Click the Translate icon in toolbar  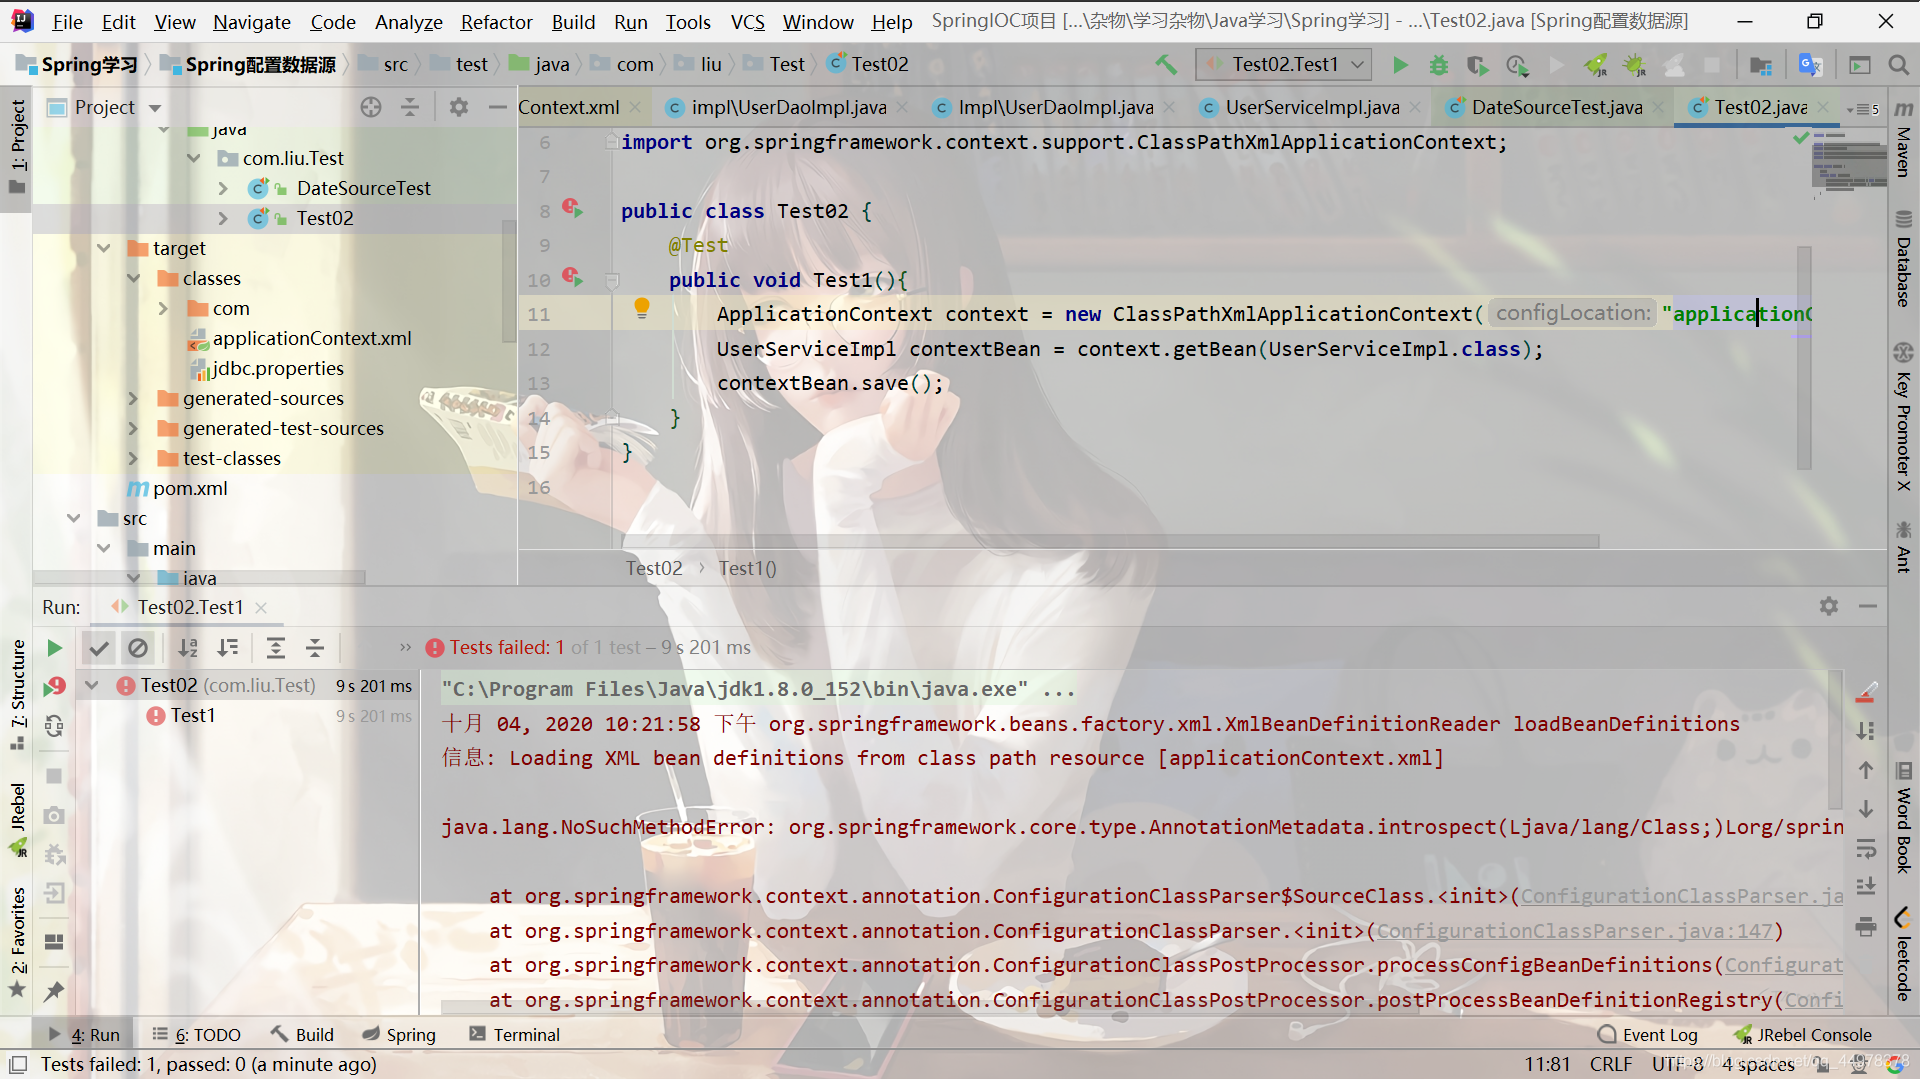(x=1810, y=65)
